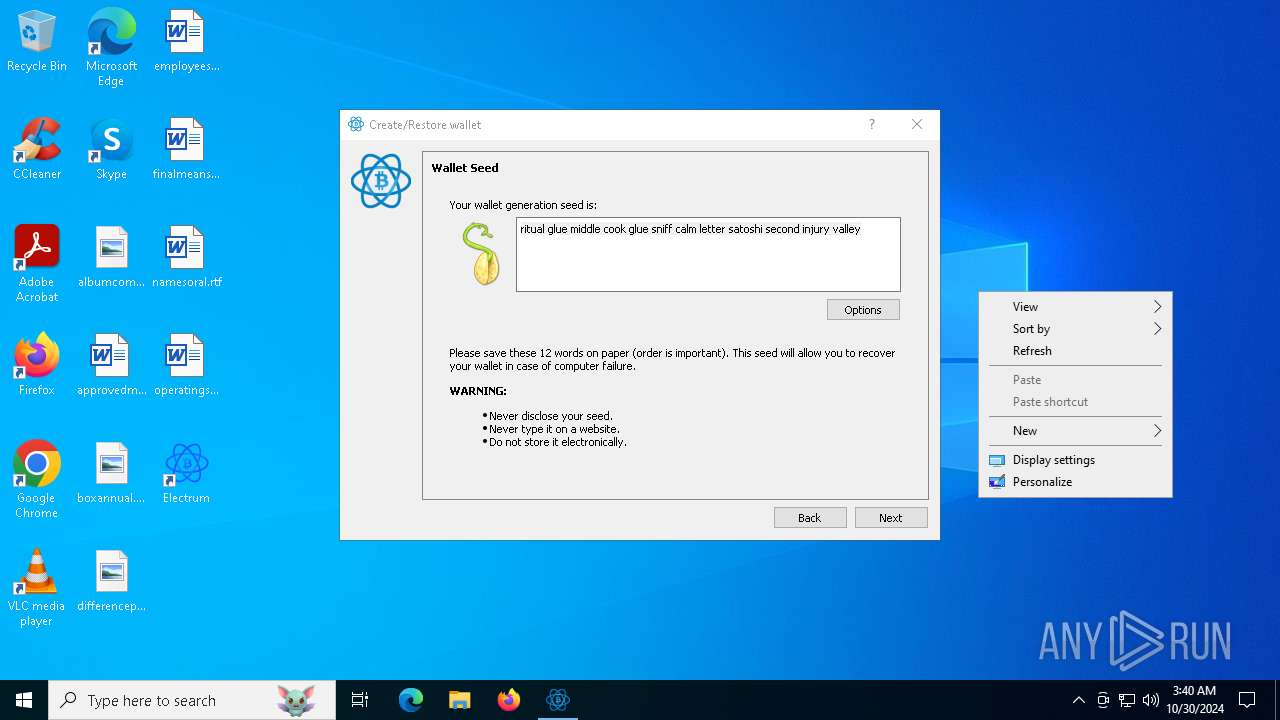Show hidden system tray icons

click(x=1078, y=700)
